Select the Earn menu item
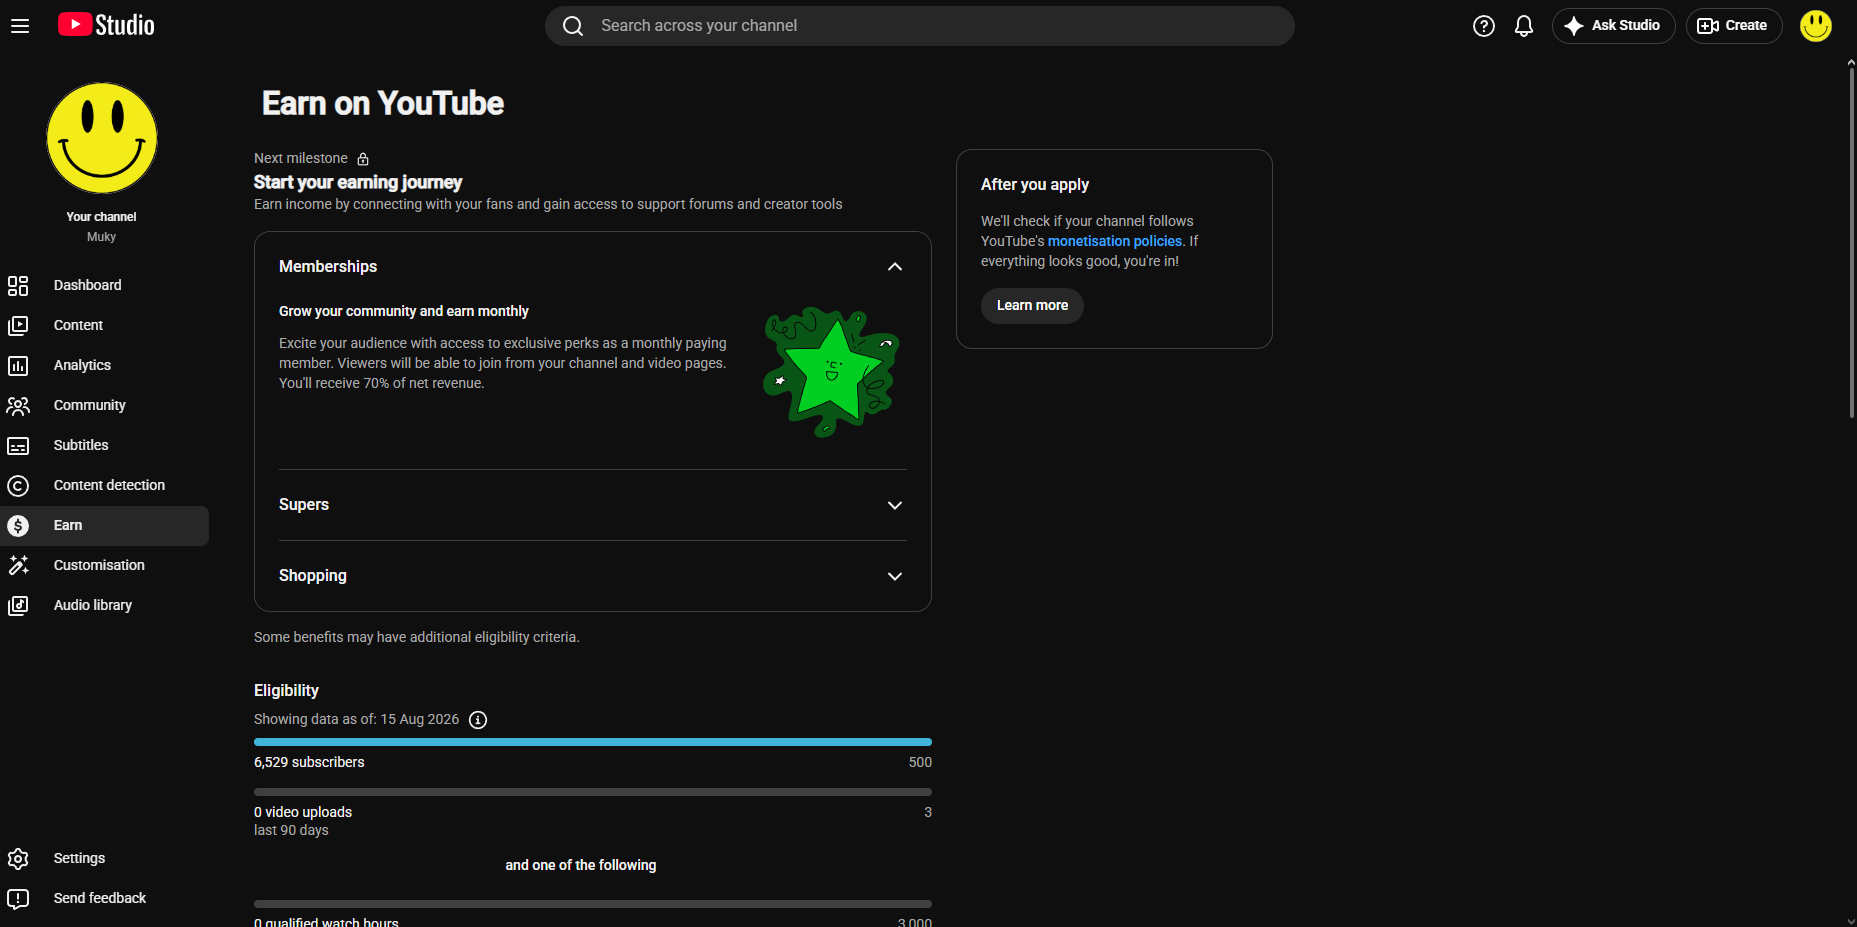 click(x=104, y=526)
